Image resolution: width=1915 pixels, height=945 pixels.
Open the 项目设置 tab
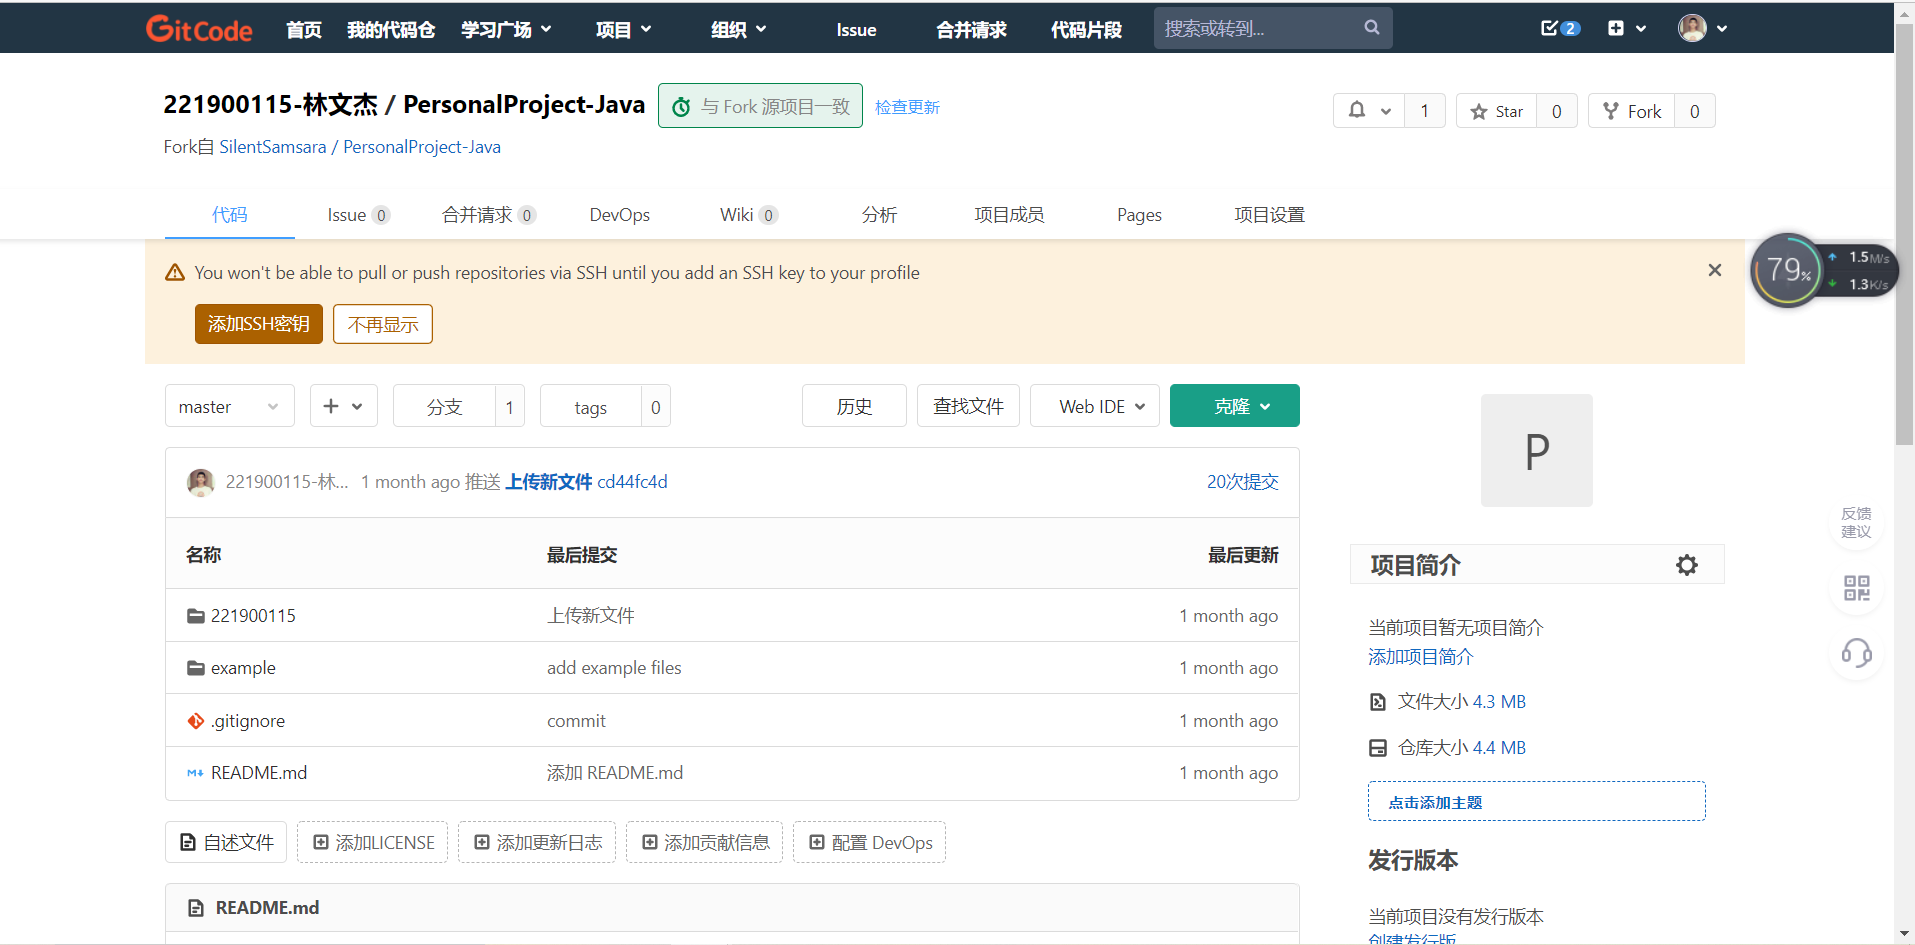coord(1269,214)
